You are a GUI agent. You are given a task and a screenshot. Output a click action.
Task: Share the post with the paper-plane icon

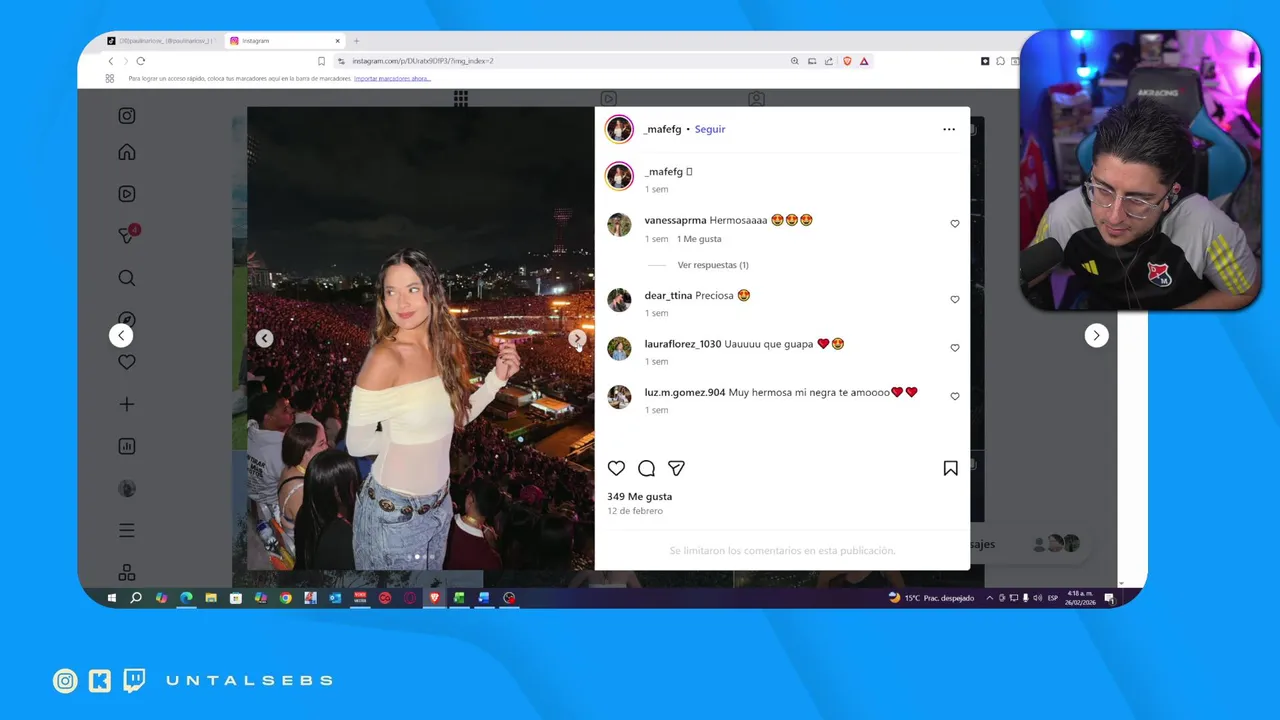(676, 468)
